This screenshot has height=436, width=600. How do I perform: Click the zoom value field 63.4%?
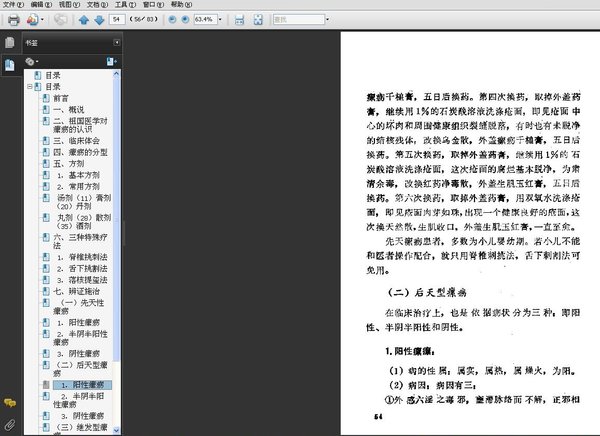[205, 19]
